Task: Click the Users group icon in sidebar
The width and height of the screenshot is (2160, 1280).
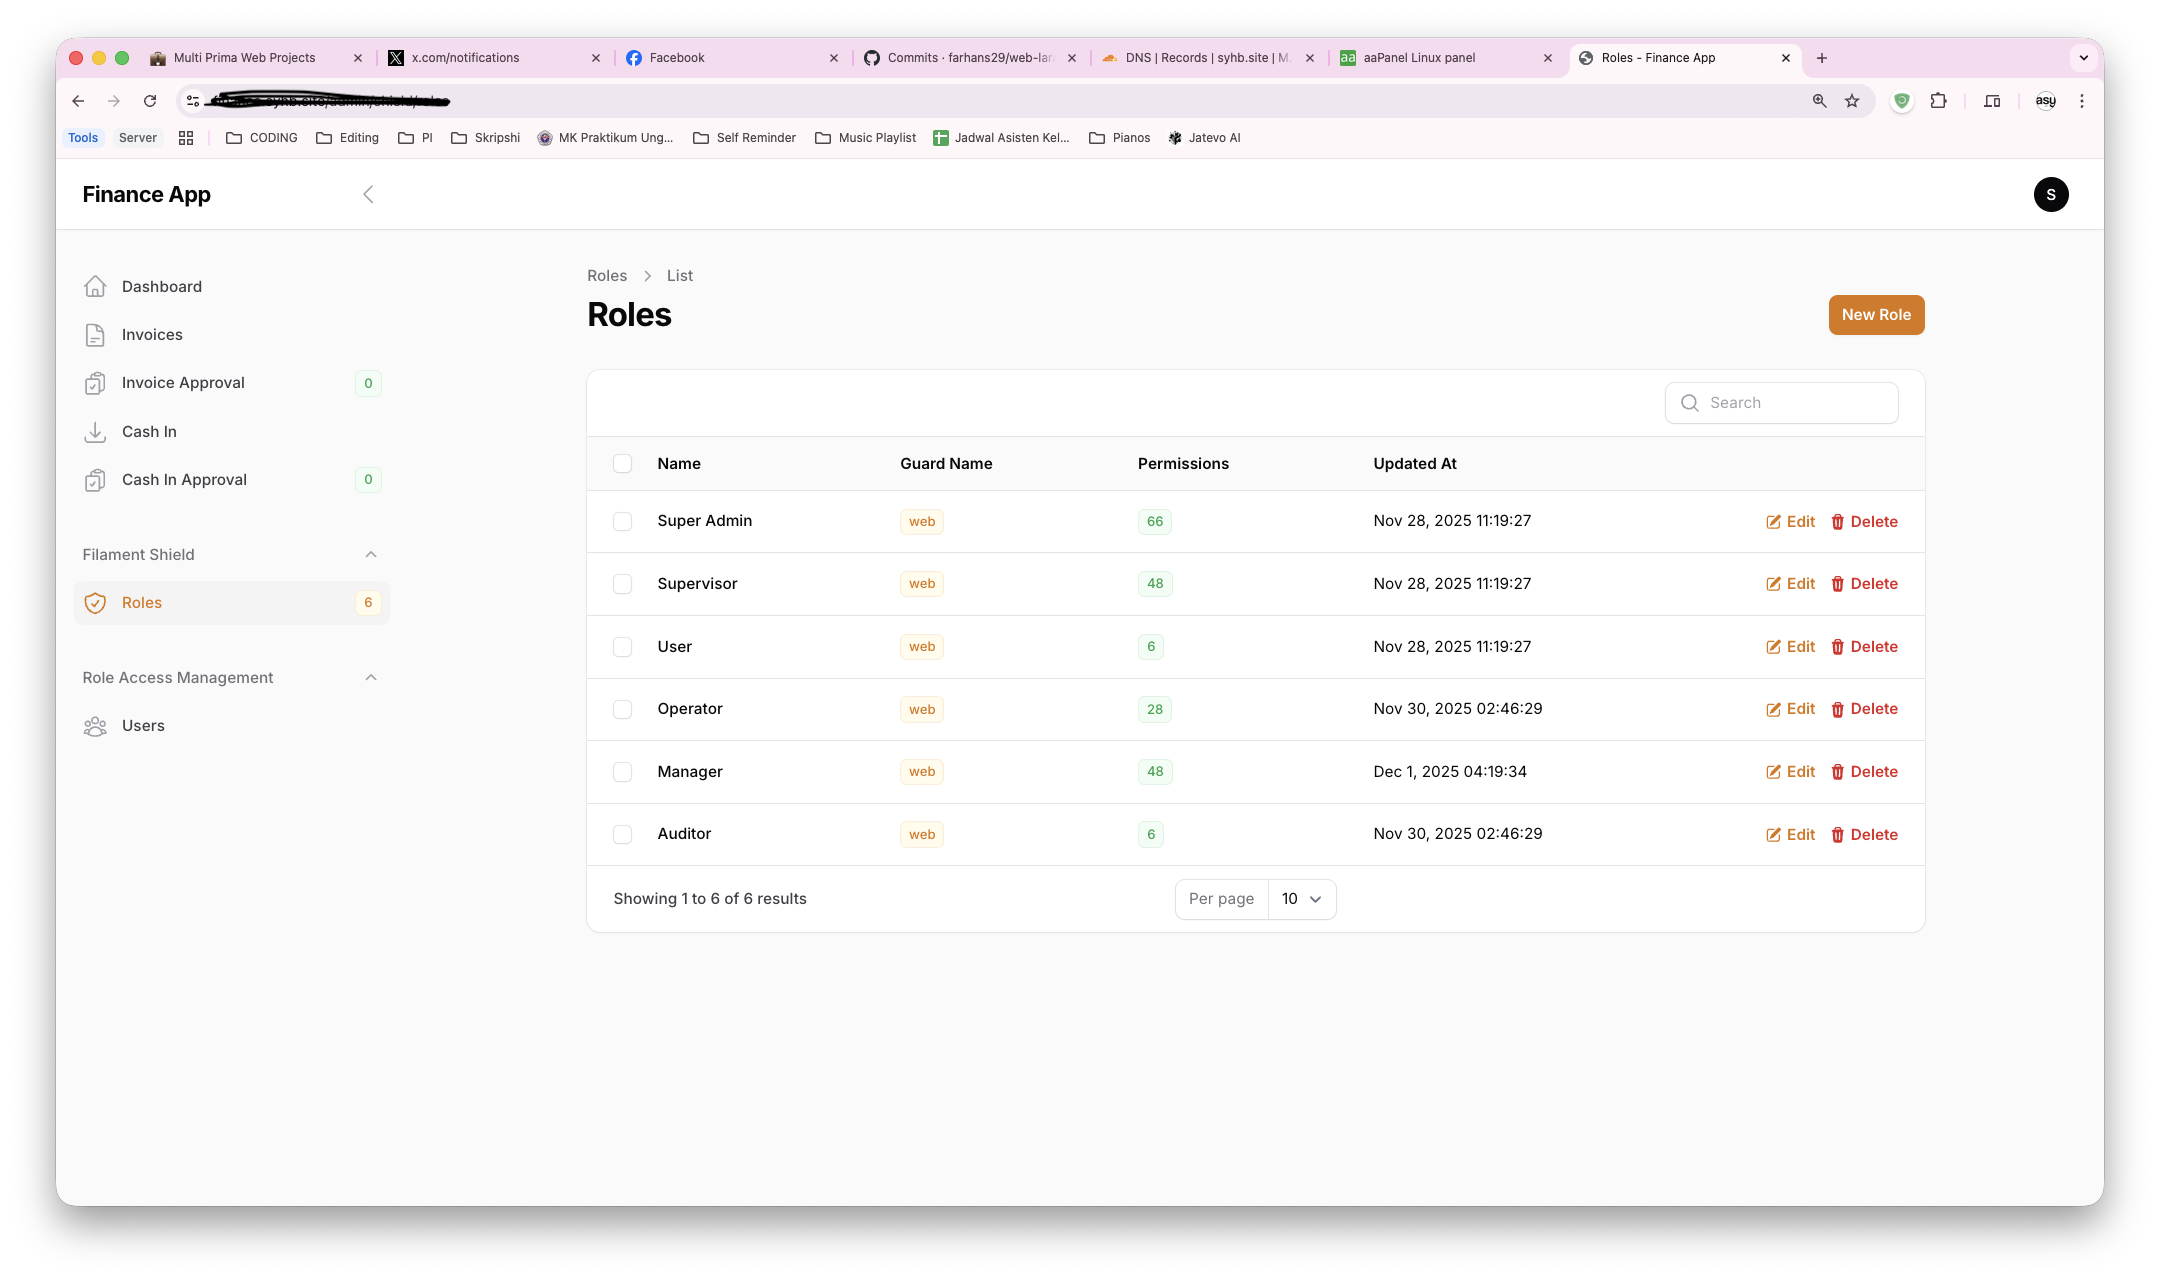Action: click(x=95, y=726)
